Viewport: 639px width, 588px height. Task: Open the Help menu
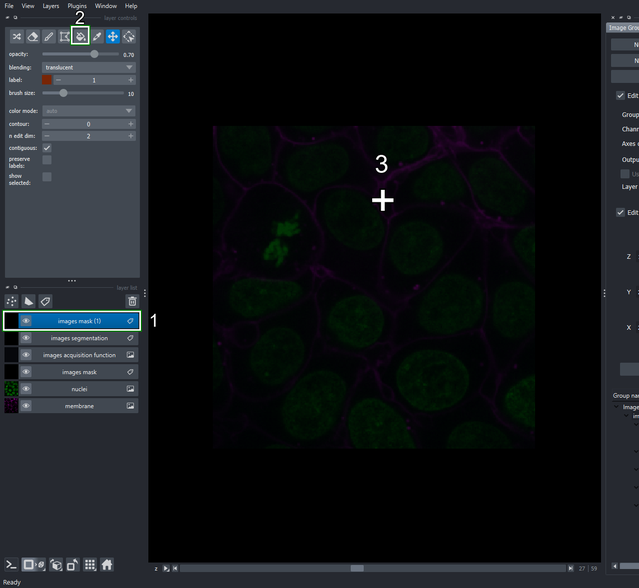(x=131, y=6)
